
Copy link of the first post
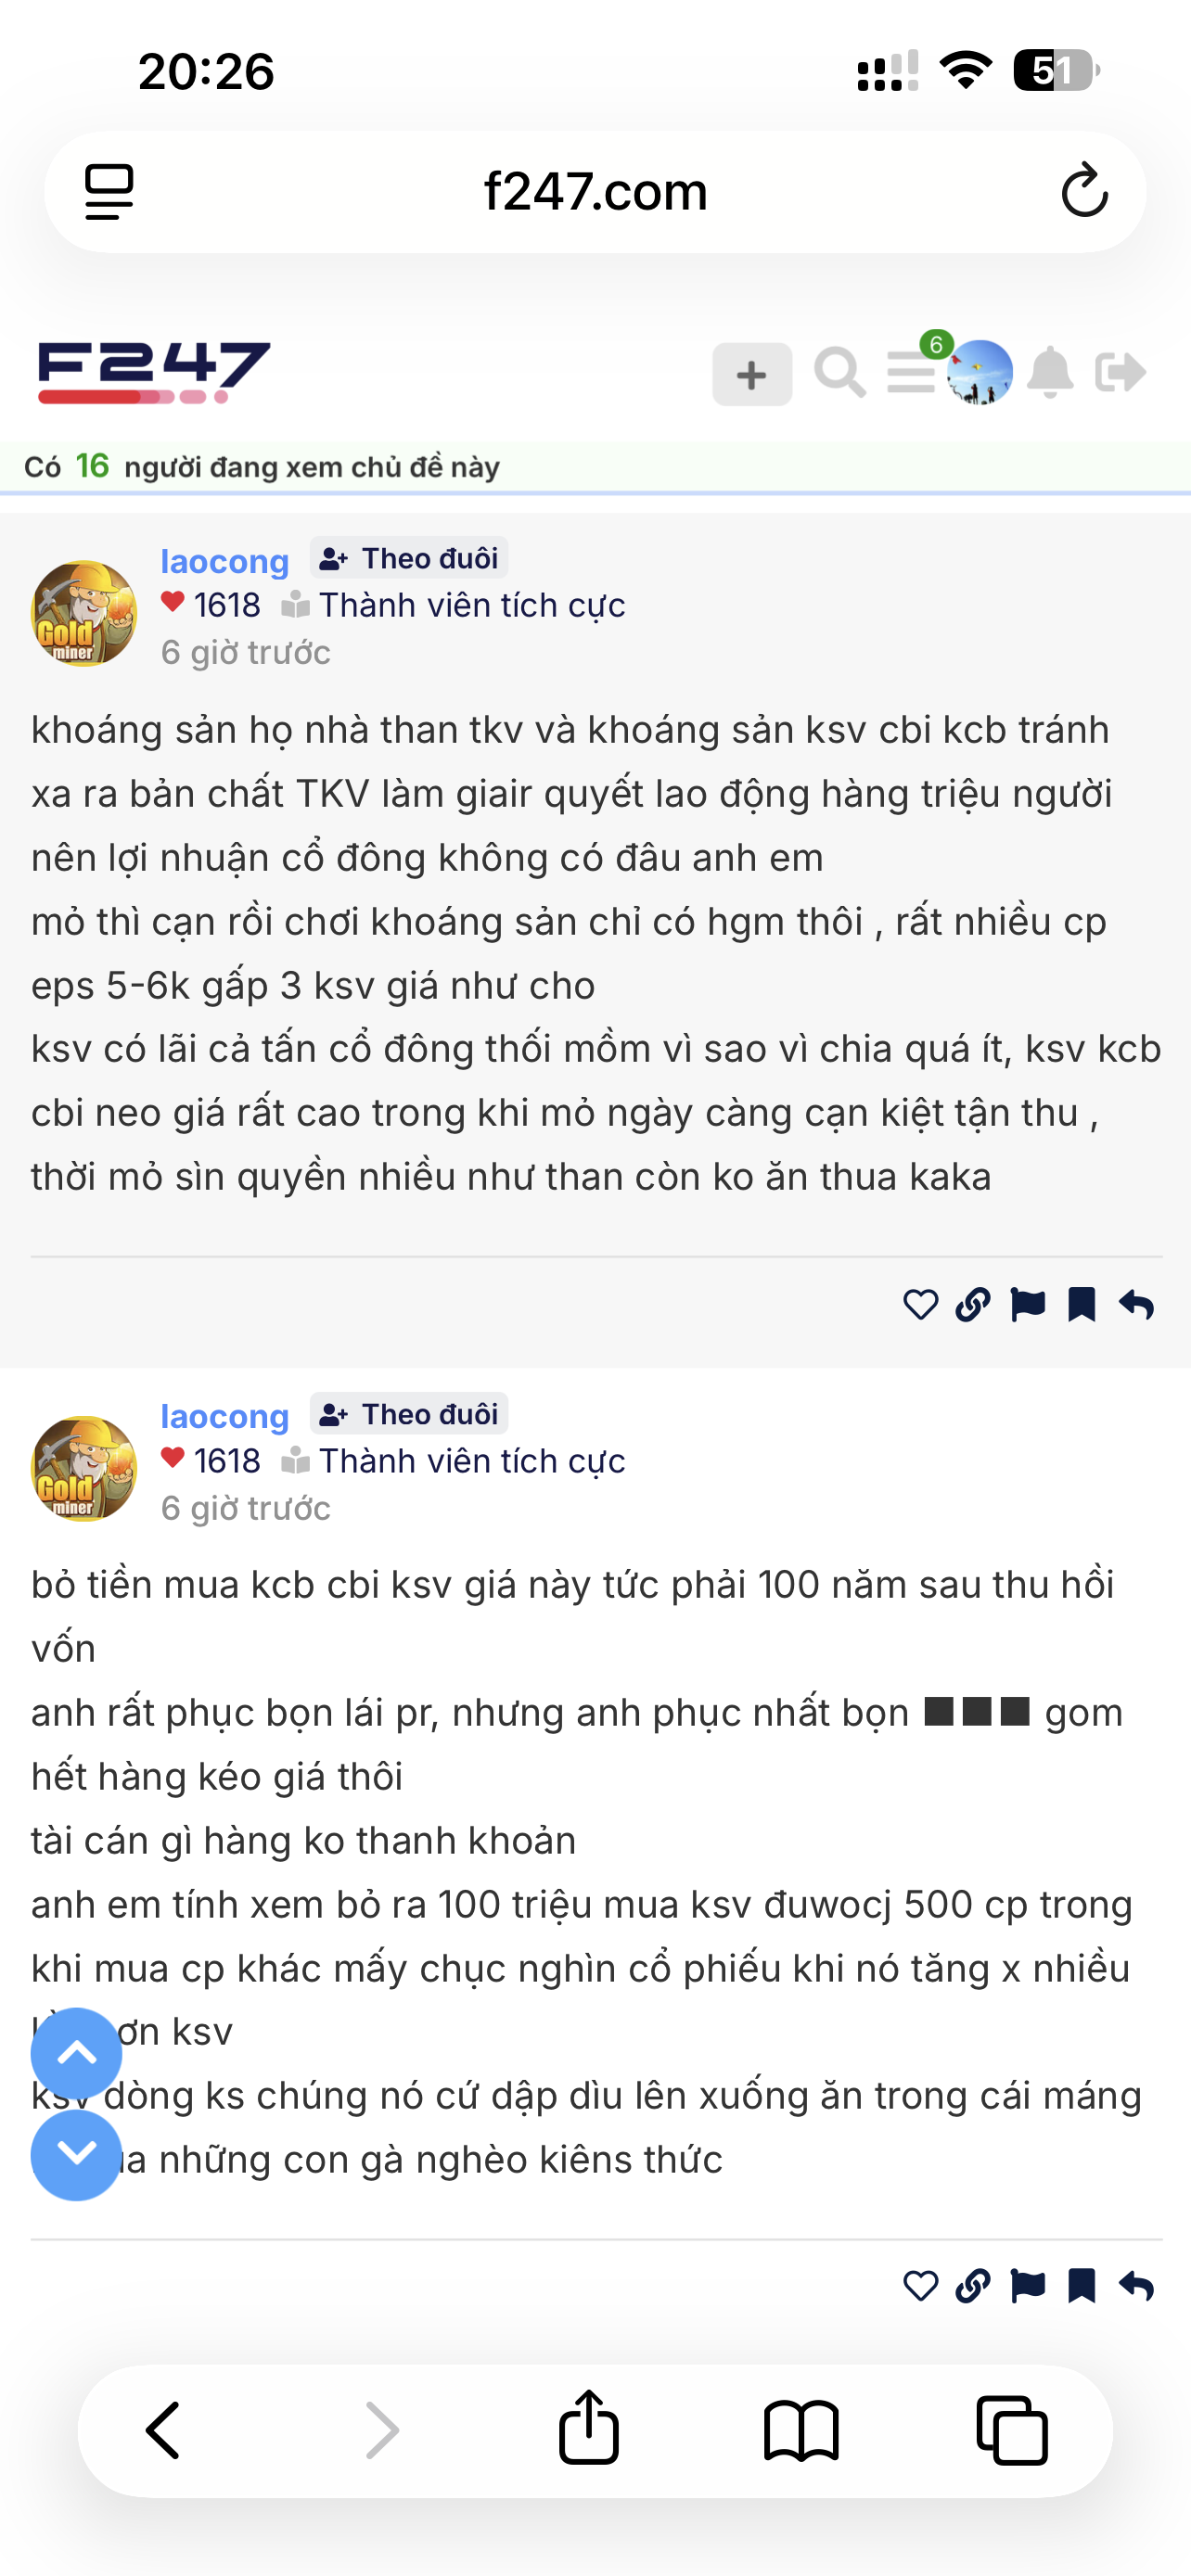973,1305
